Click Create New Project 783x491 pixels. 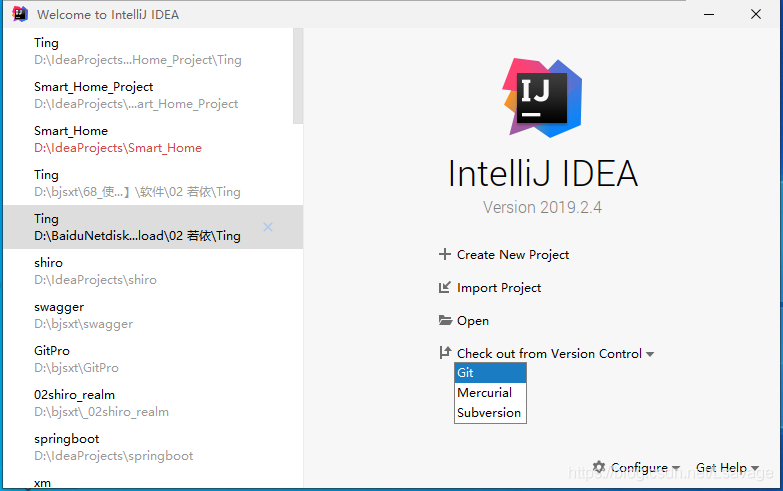click(x=513, y=254)
